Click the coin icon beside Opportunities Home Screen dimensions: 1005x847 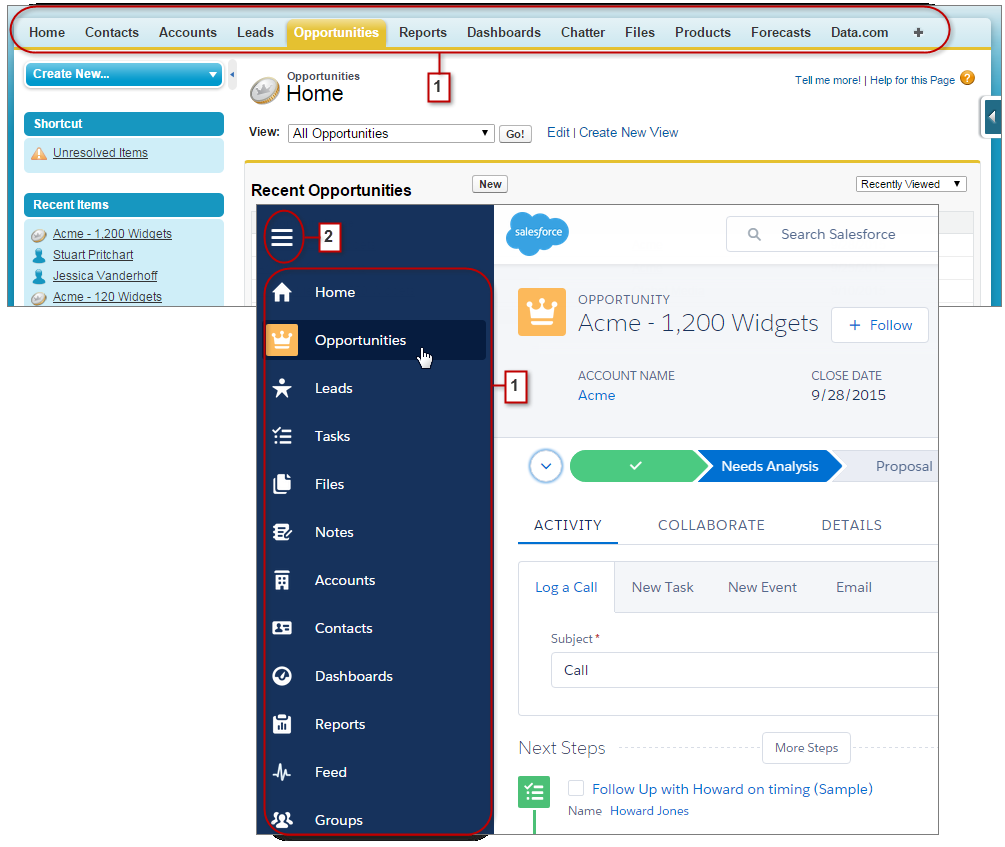[265, 90]
